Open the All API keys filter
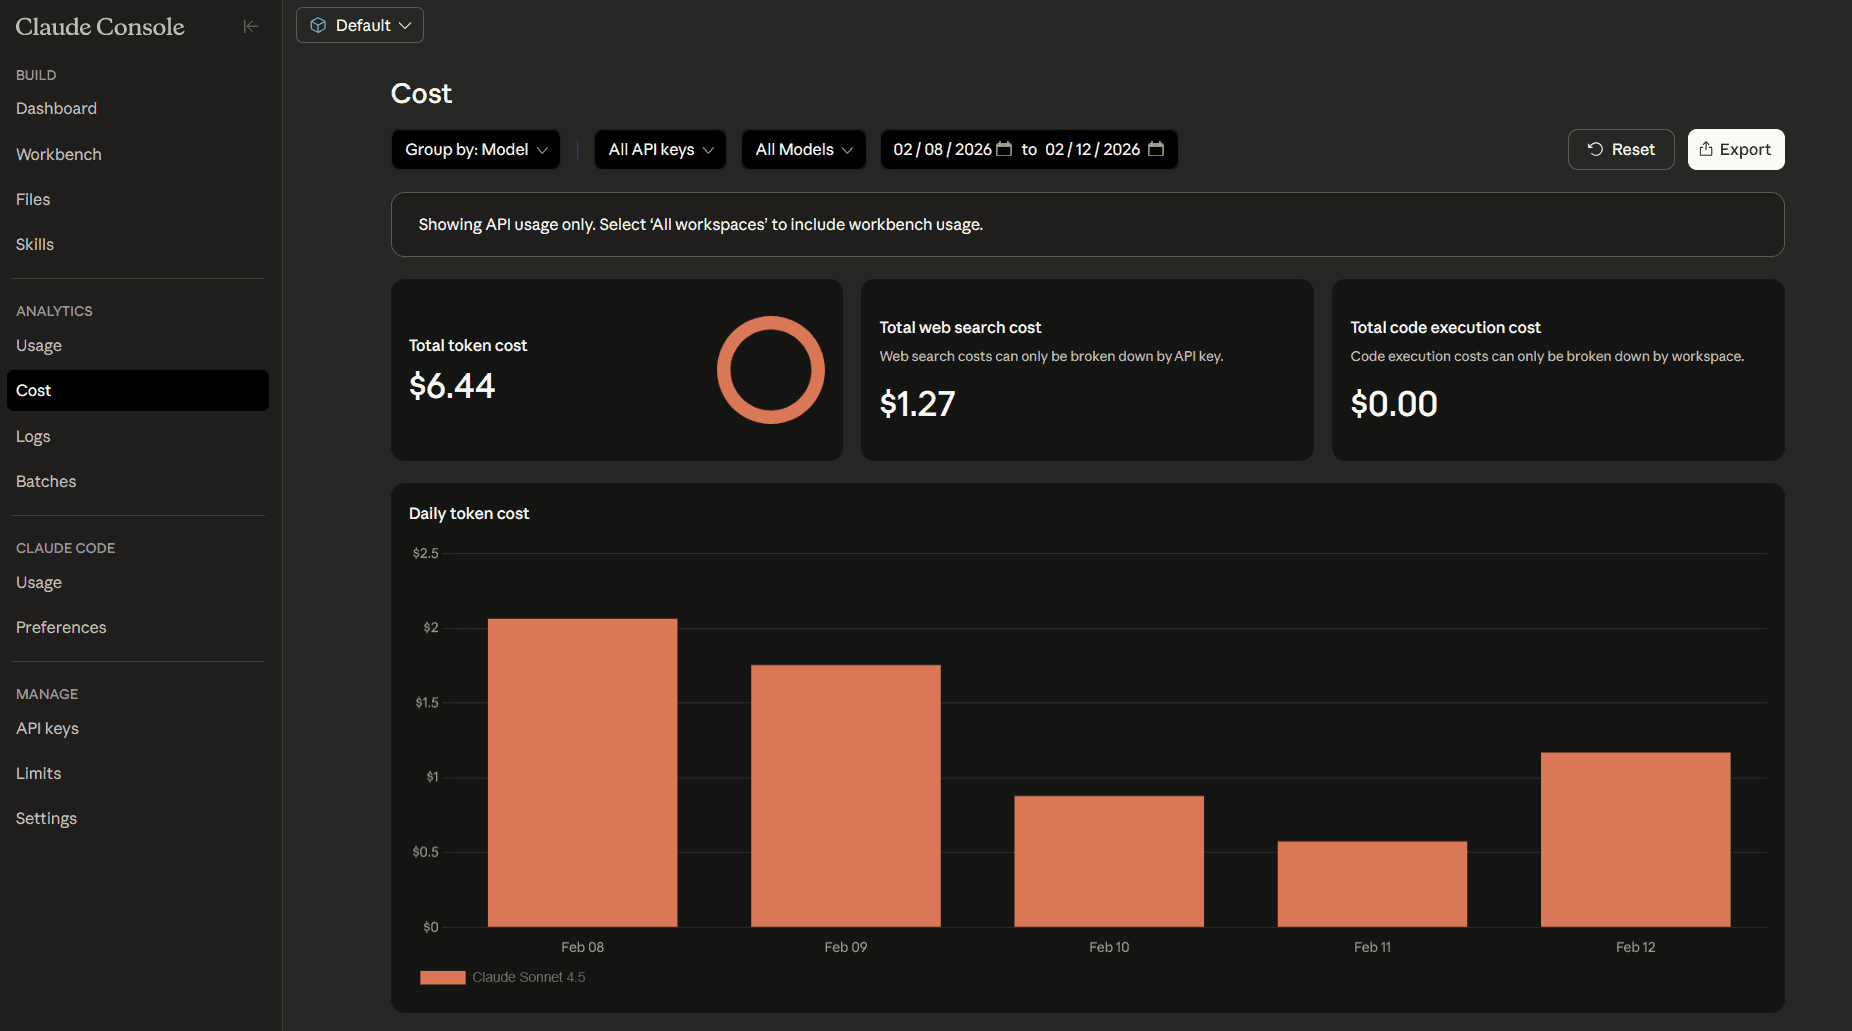Viewport: 1852px width, 1031px height. pyautogui.click(x=660, y=149)
